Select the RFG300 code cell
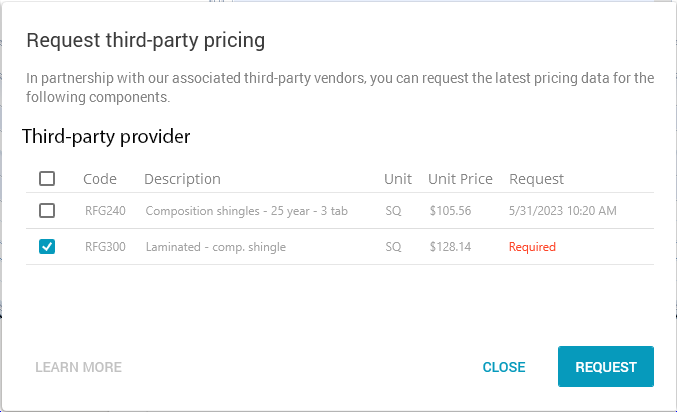Screen dimensions: 677x412 105,246
